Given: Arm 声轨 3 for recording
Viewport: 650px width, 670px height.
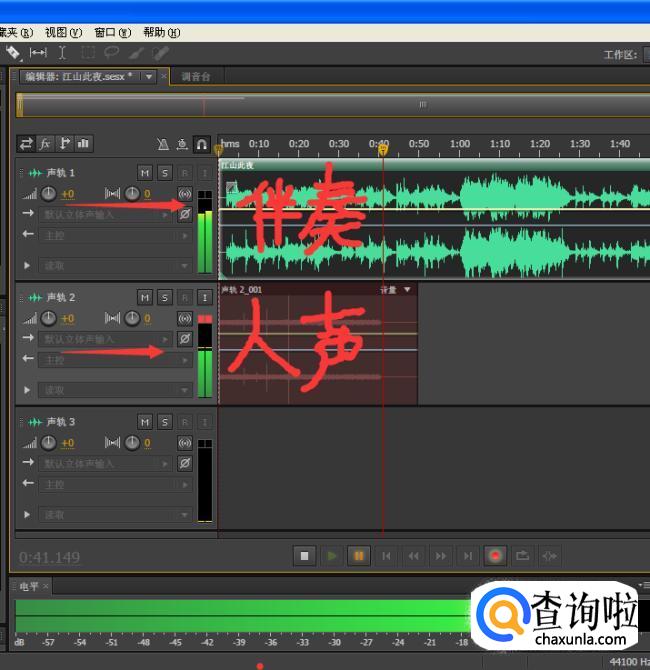Looking at the screenshot, I should (185, 422).
